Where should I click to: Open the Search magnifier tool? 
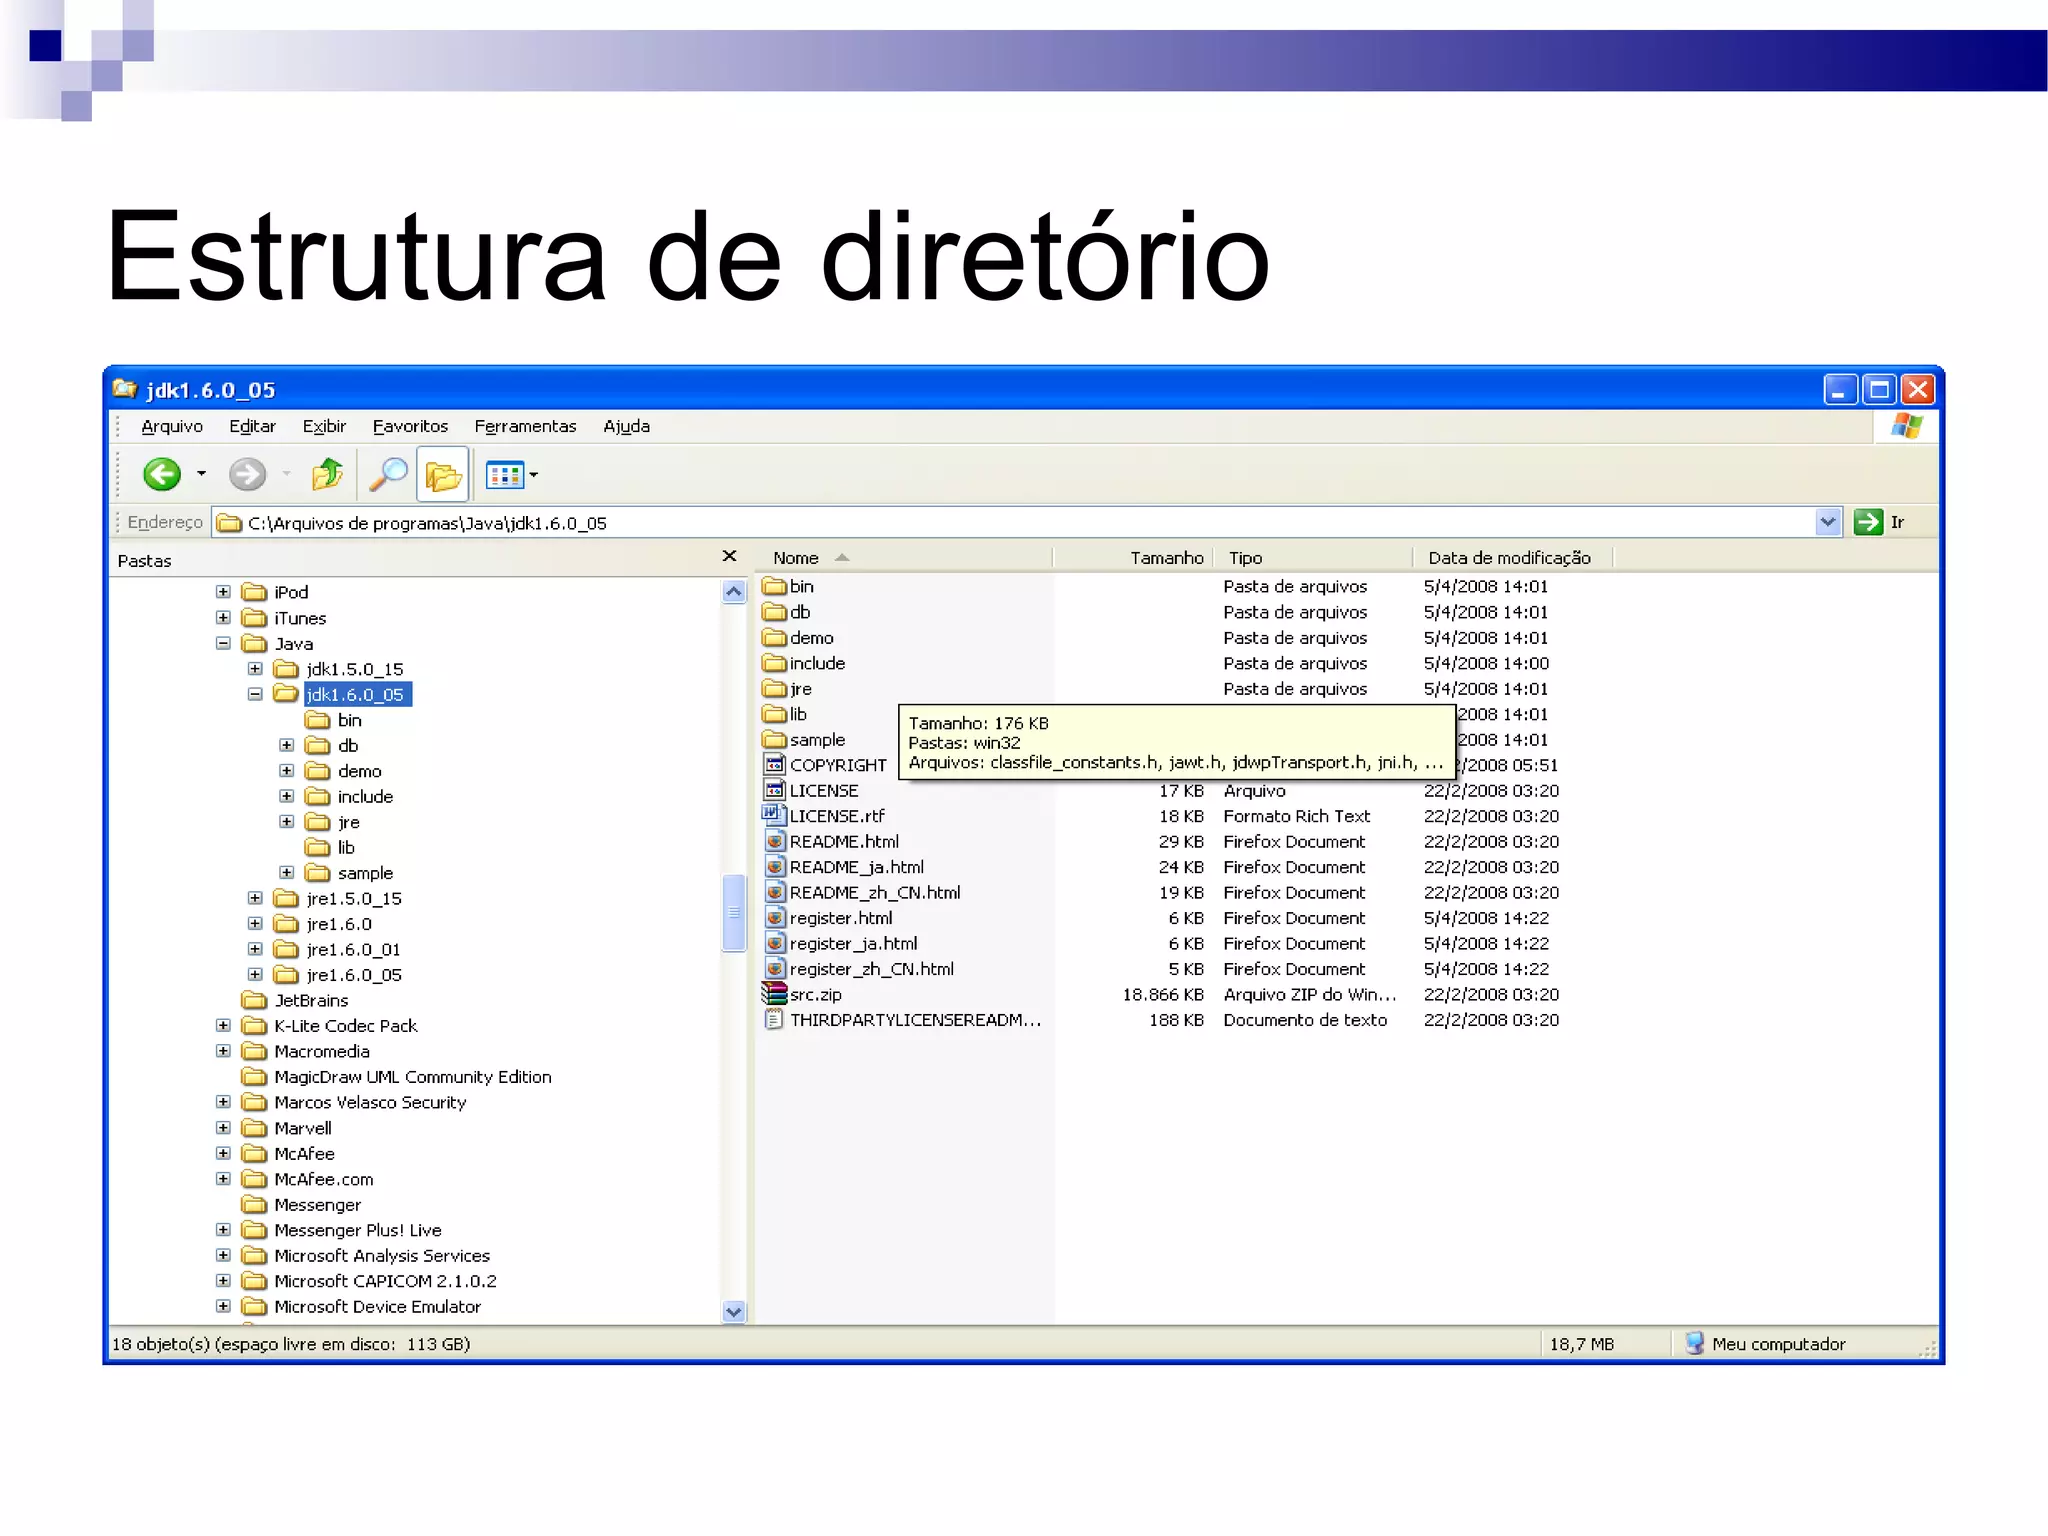point(388,474)
